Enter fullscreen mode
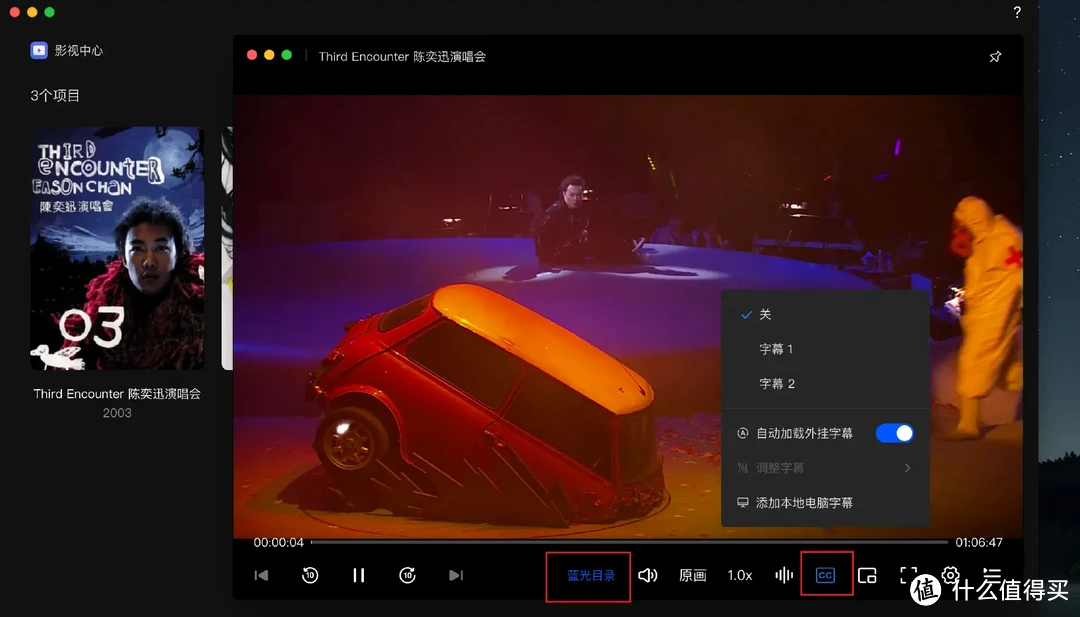This screenshot has width=1080, height=617. 908,575
